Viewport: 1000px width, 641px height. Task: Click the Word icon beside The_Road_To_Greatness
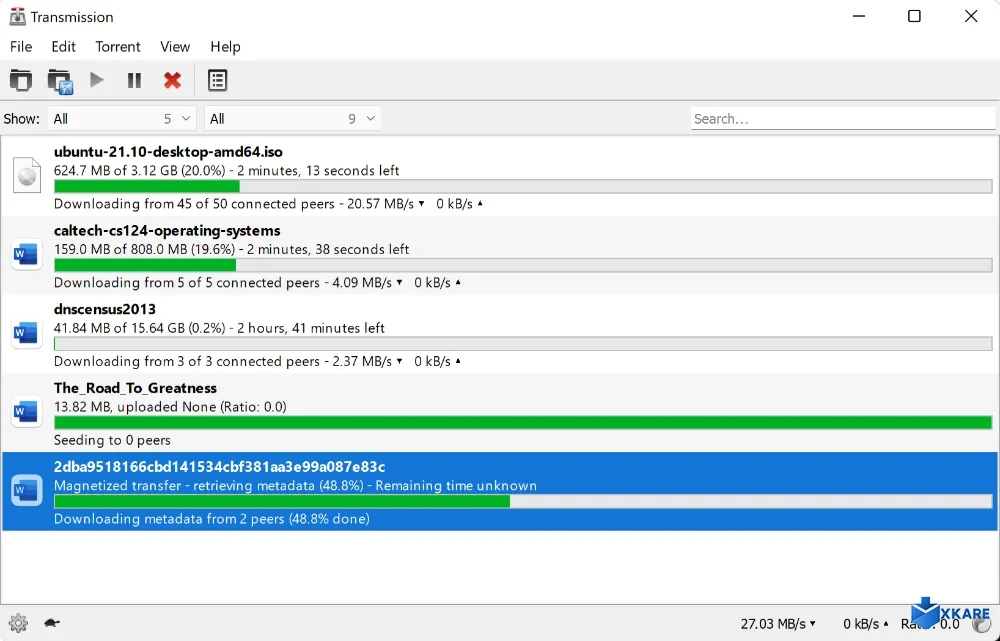point(27,412)
